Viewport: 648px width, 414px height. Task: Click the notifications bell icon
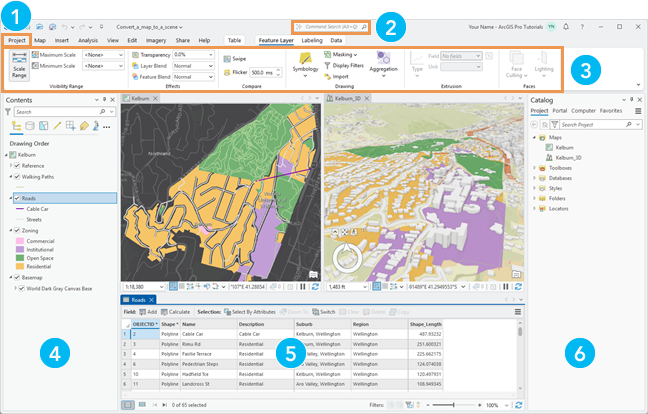click(x=566, y=27)
